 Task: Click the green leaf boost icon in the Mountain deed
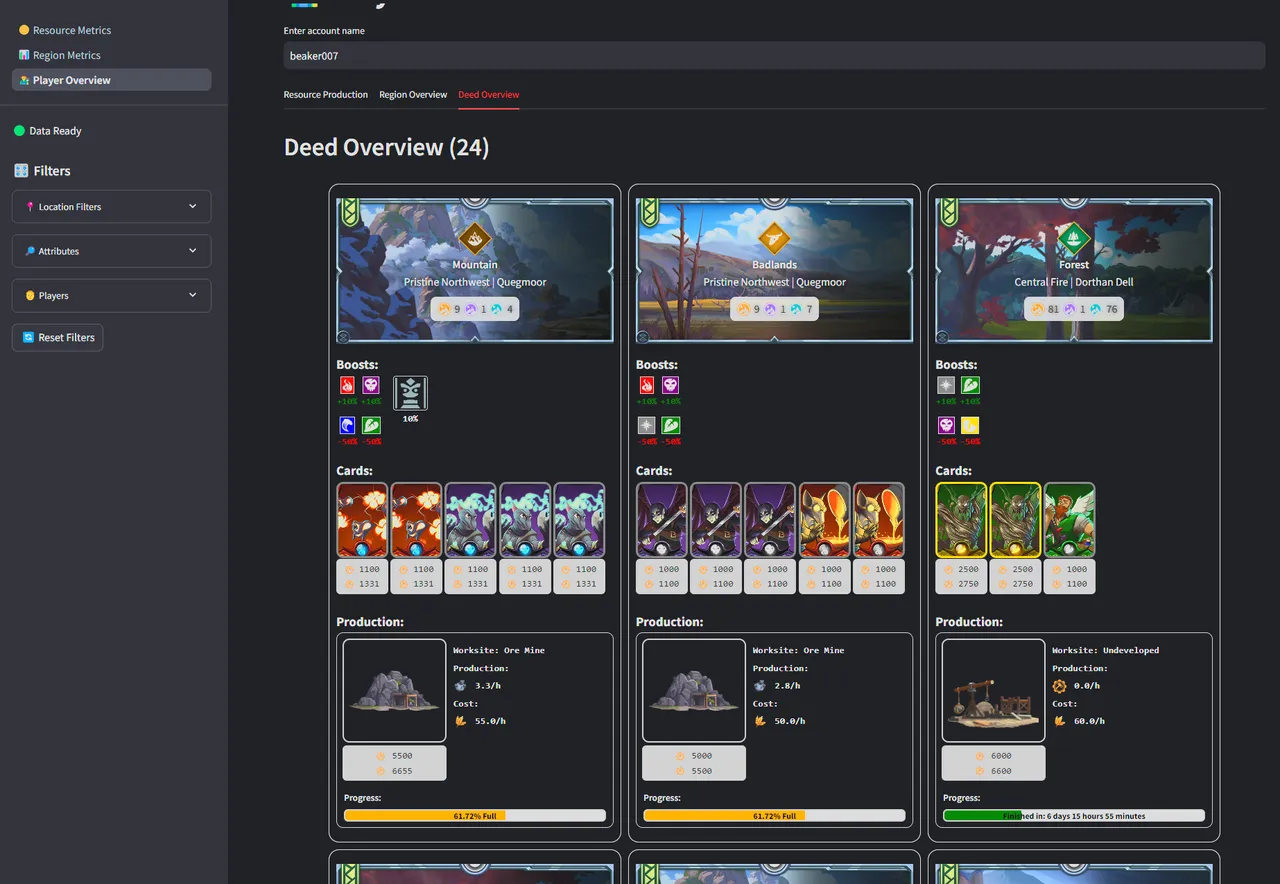point(371,426)
